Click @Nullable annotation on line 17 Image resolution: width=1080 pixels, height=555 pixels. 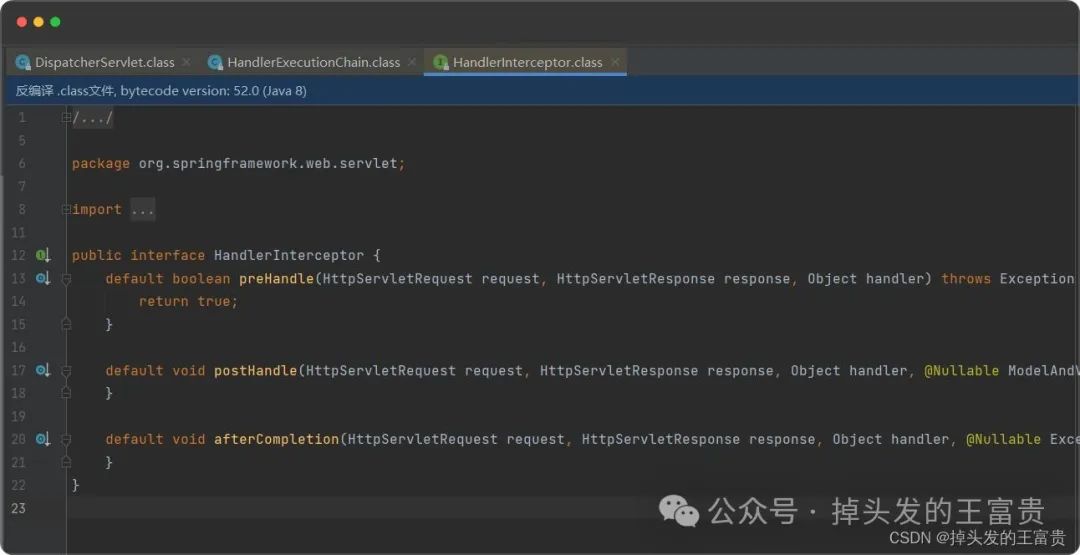962,370
